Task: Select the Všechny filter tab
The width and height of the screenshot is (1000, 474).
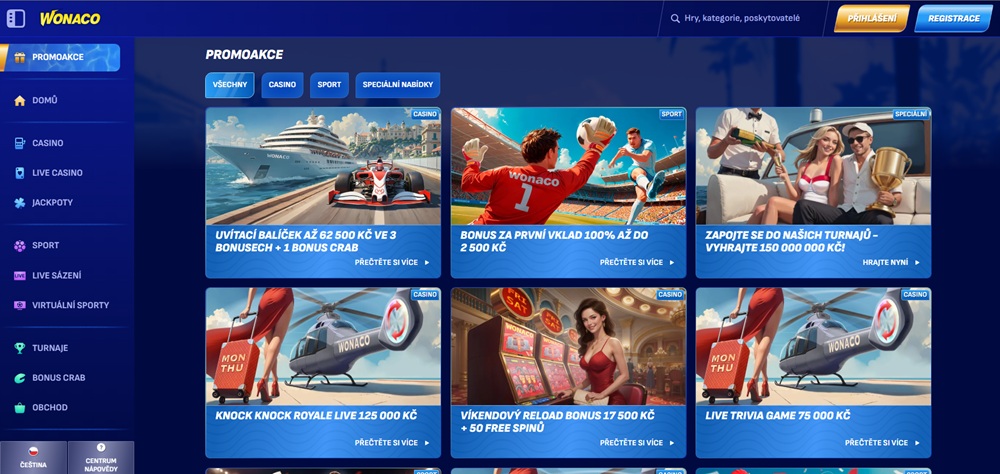Action: point(230,85)
